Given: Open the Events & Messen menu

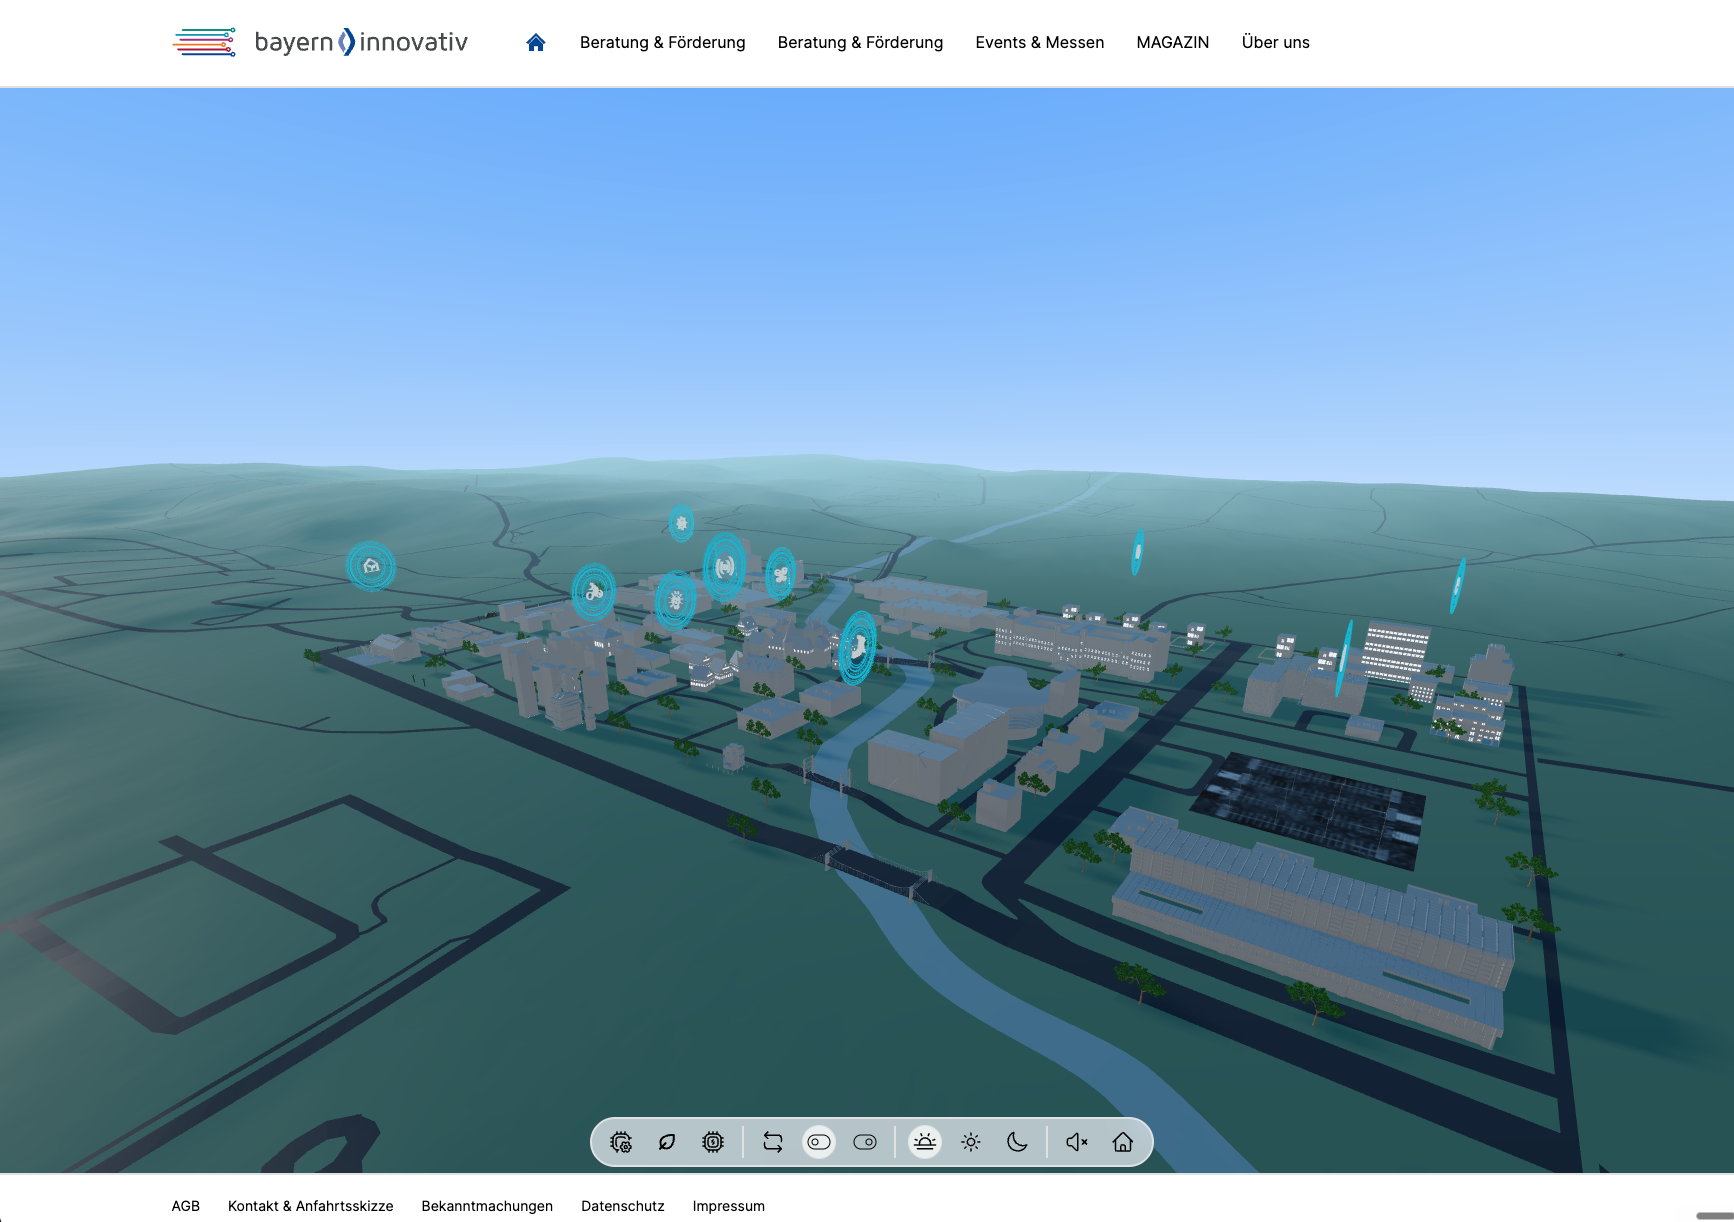Looking at the screenshot, I should pos(1040,42).
